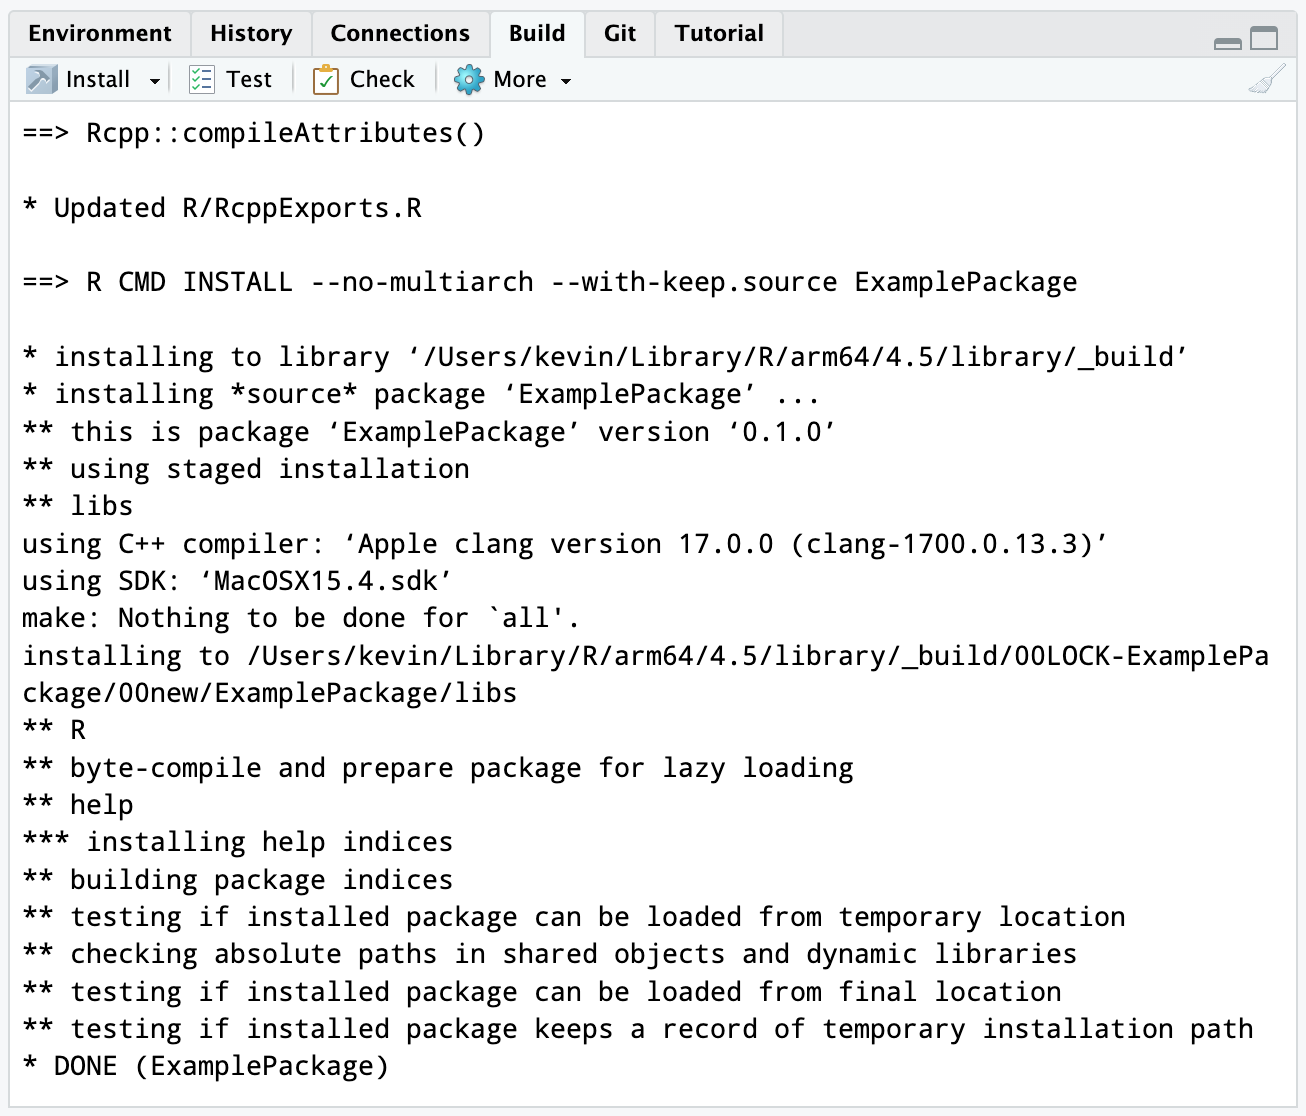Click '*** installing help indices' line
Viewport: 1306px width, 1116px height.
238,842
